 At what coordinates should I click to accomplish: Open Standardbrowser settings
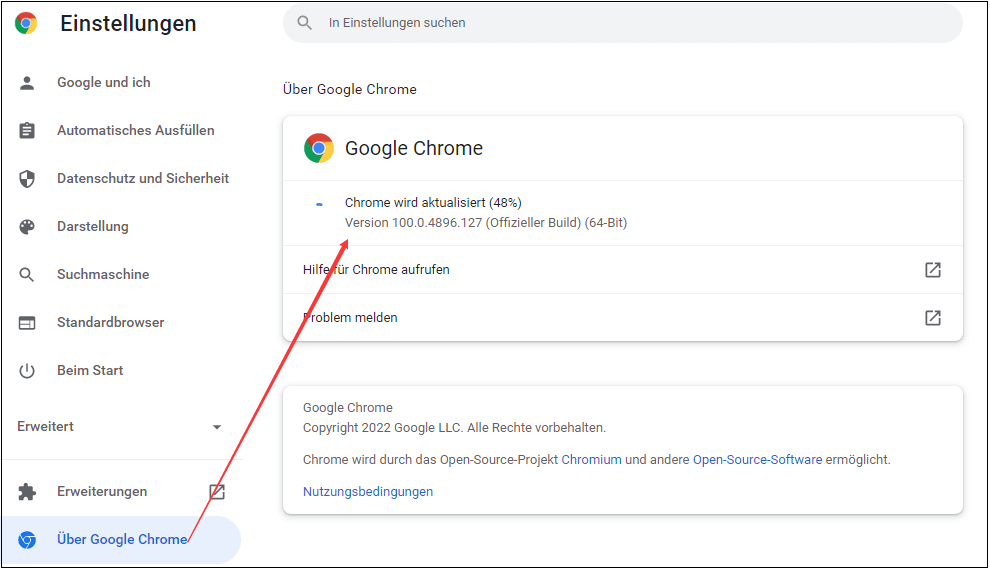click(110, 322)
